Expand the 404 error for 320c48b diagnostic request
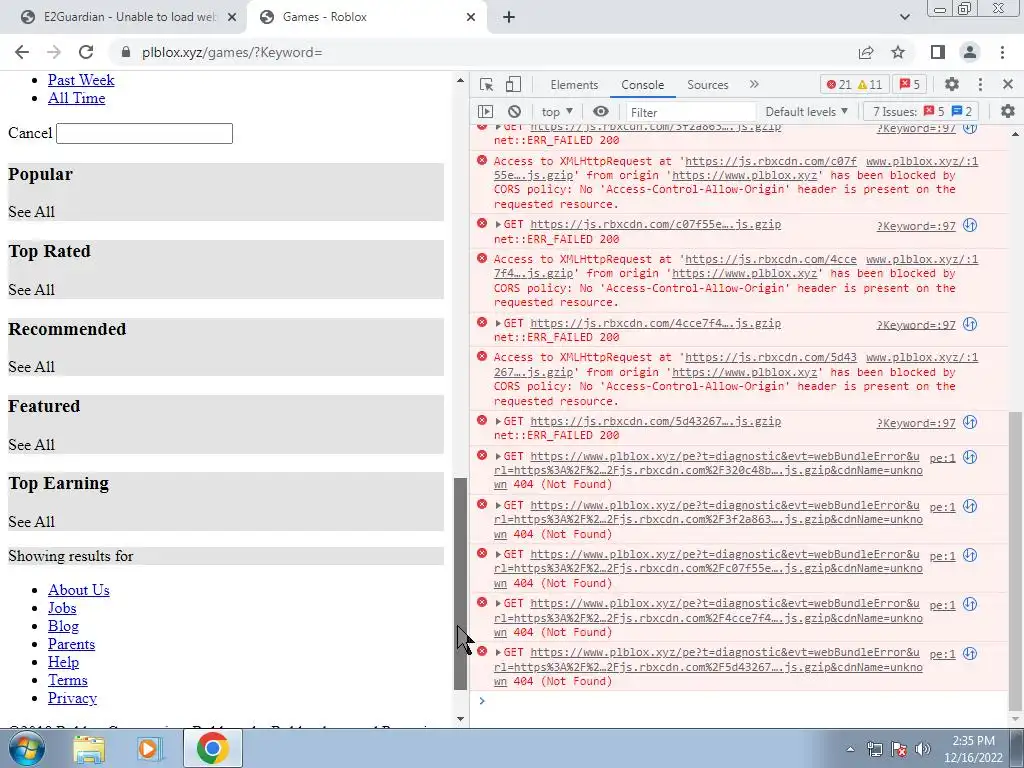Viewport: 1024px width, 768px height. 498,456
